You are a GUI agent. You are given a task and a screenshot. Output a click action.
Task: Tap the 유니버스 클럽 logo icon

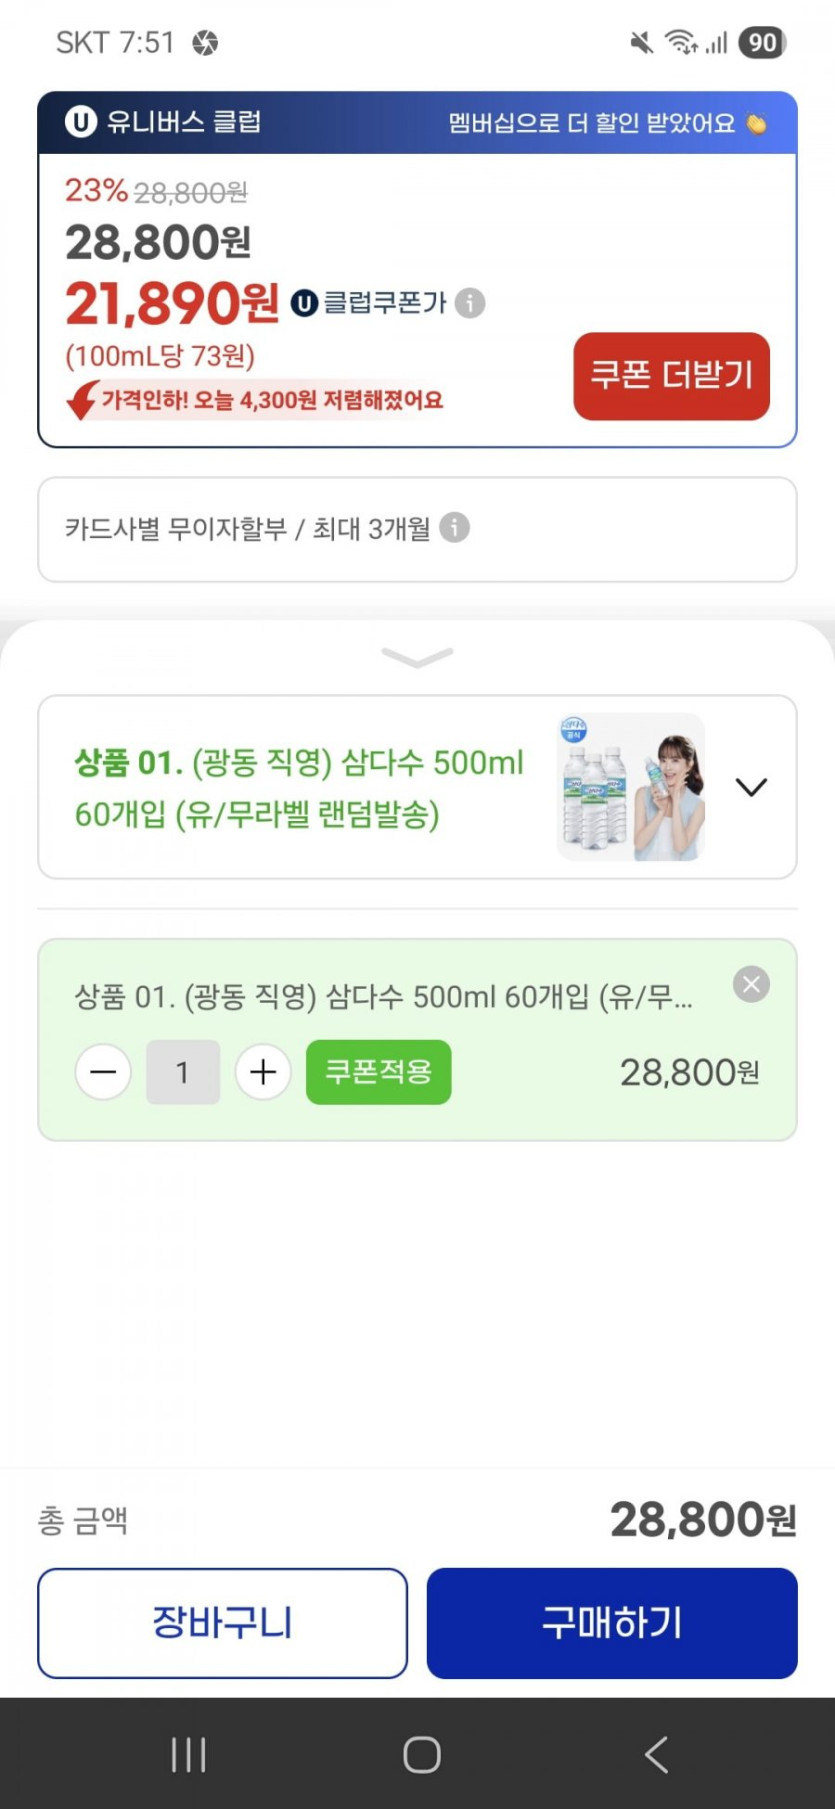point(80,122)
